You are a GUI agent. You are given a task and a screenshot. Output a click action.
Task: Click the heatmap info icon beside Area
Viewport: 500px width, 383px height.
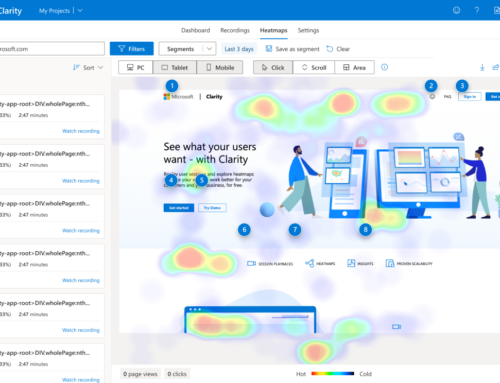[384, 67]
